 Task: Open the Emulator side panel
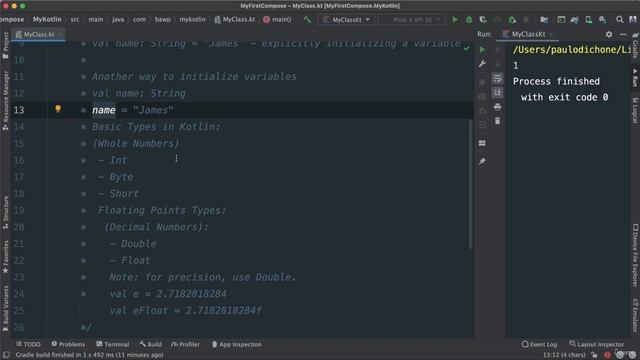click(635, 315)
